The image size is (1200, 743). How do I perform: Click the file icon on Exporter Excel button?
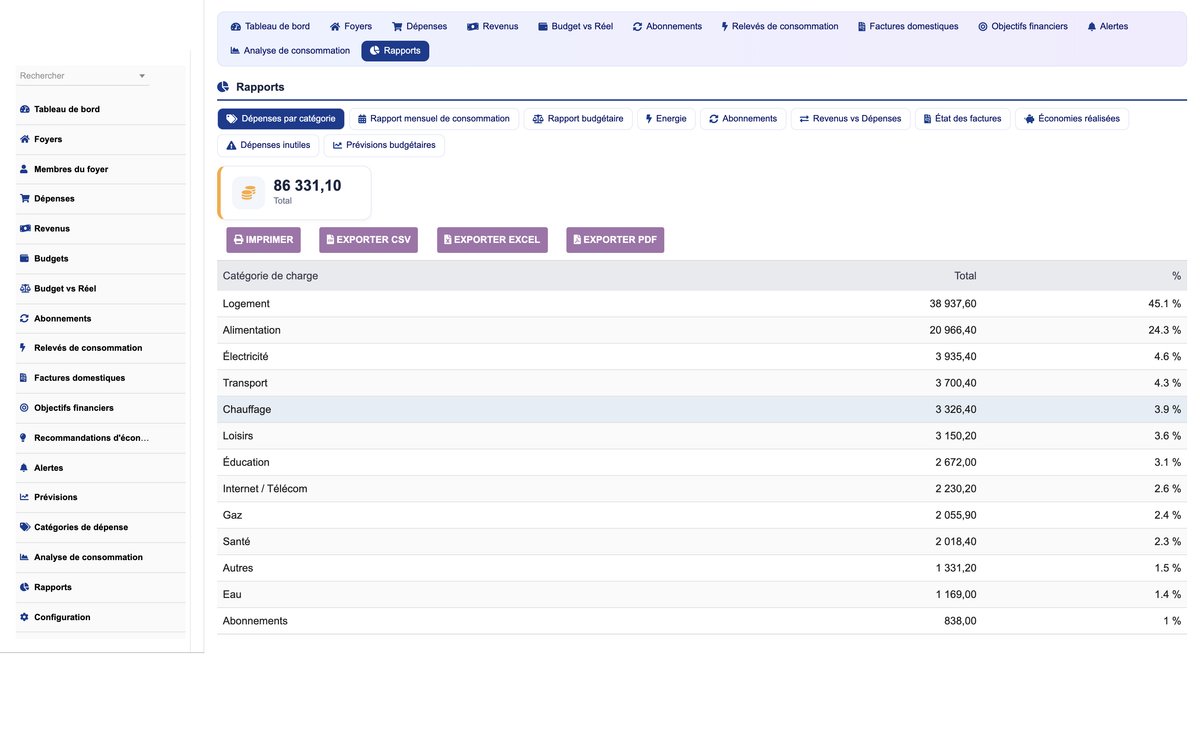(448, 240)
